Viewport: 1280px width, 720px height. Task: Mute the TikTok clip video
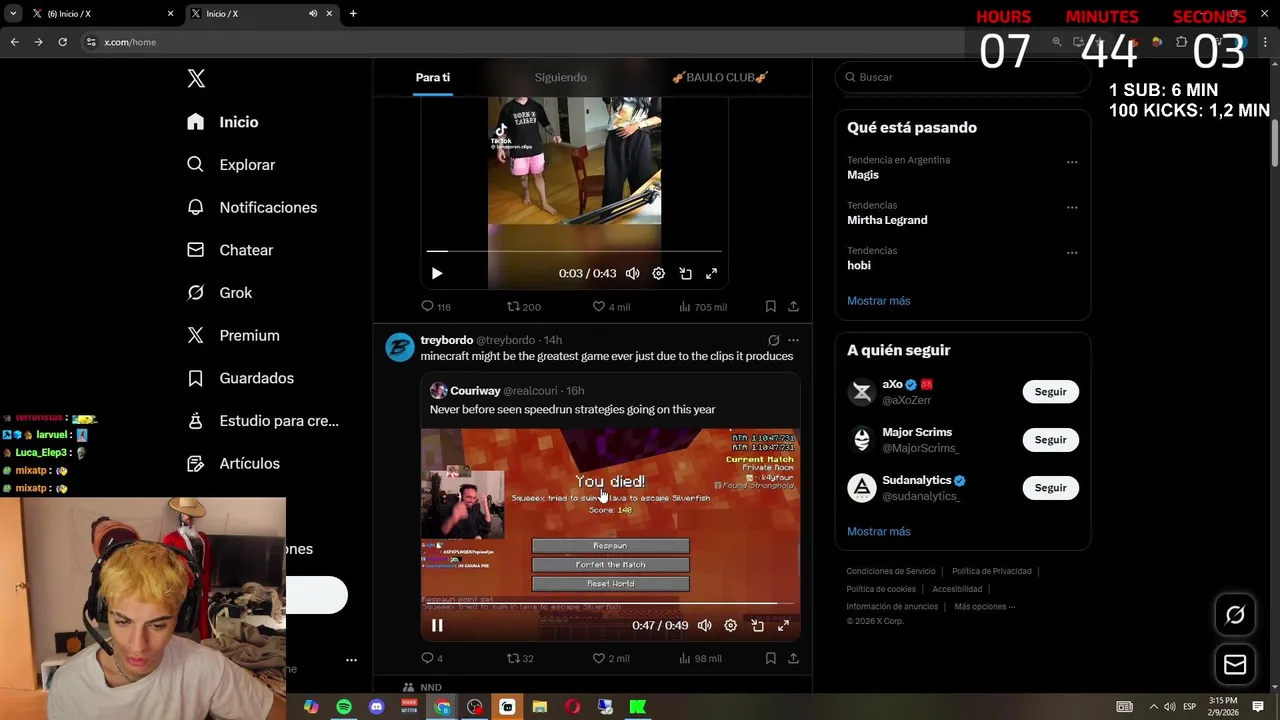(x=633, y=273)
